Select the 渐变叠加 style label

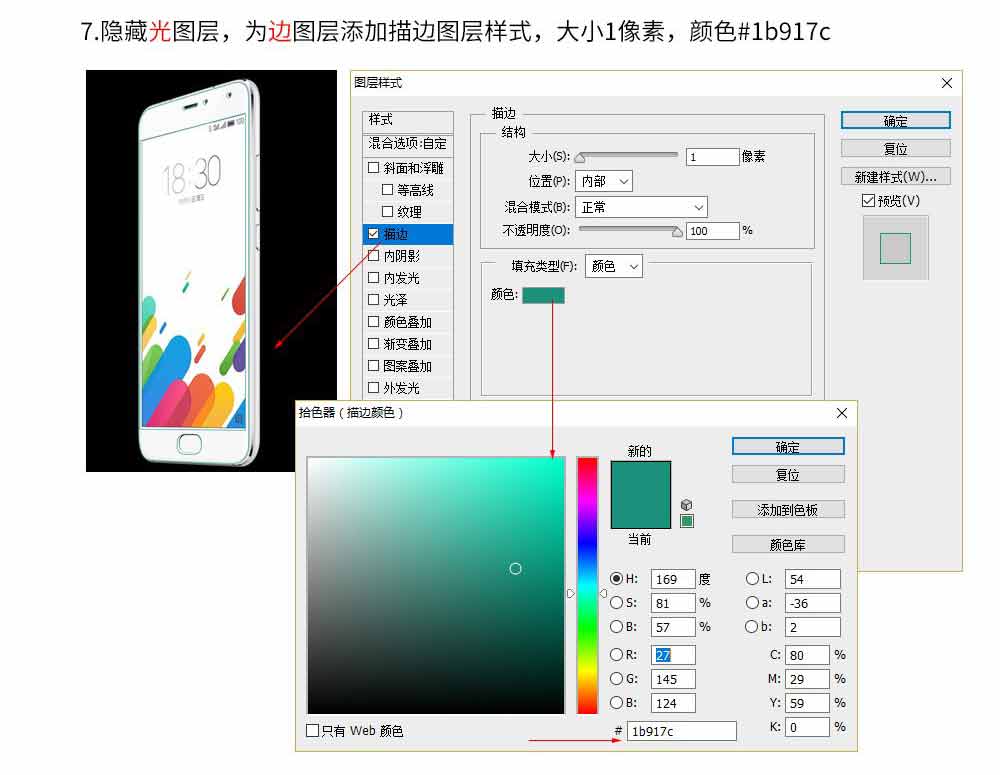(x=408, y=344)
